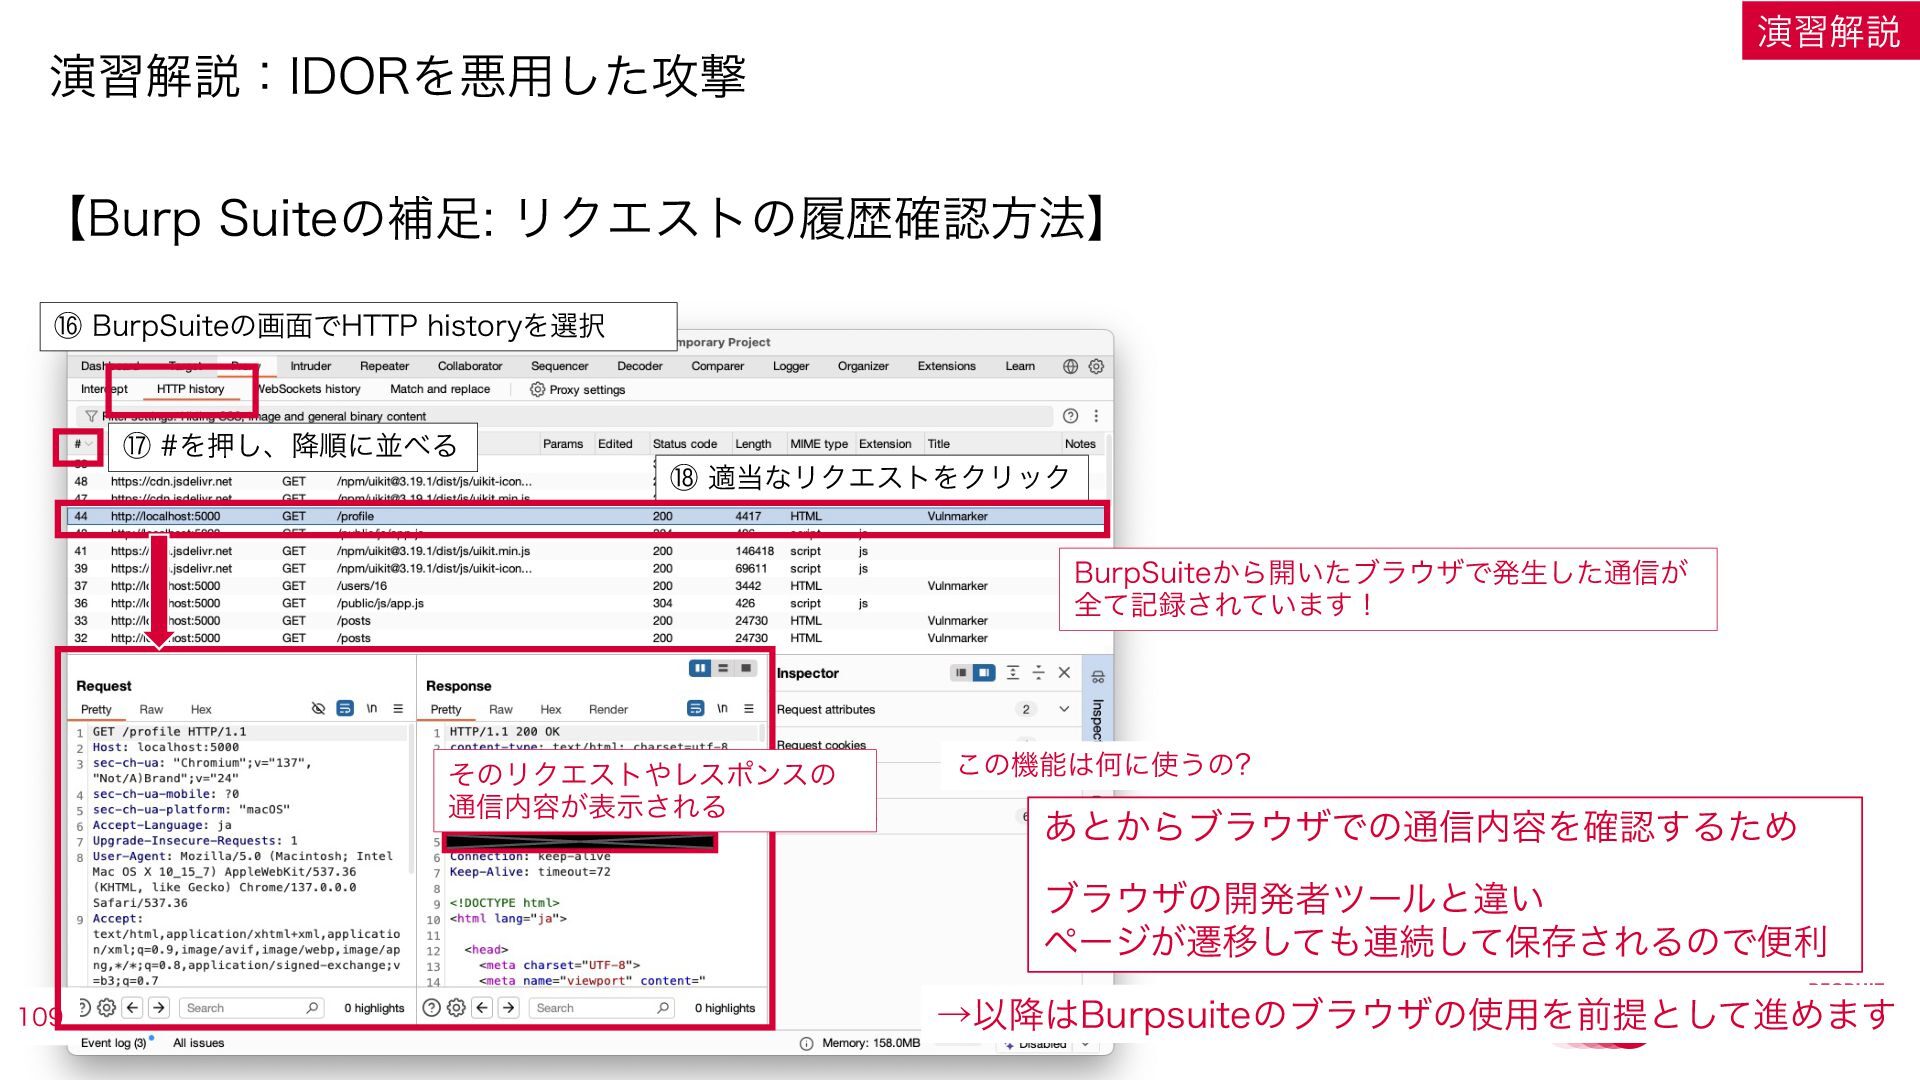
Task: Open help icon in Response panel footer
Action: click(431, 1008)
